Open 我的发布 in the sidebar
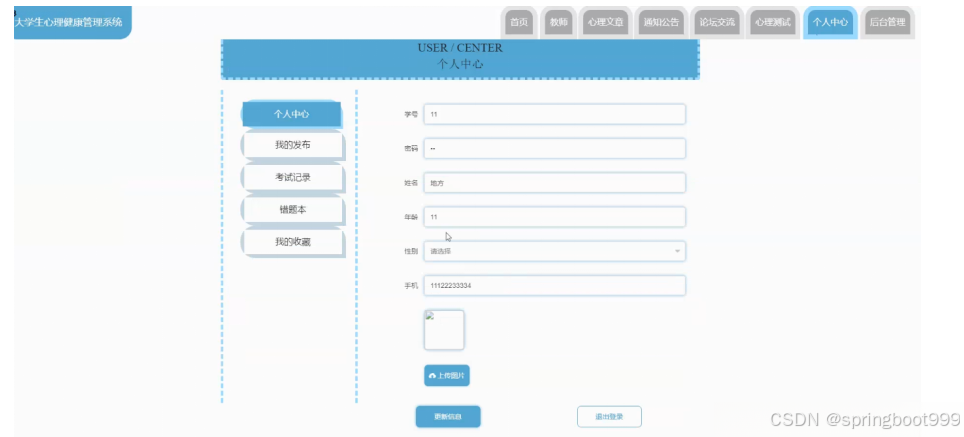 (293, 145)
